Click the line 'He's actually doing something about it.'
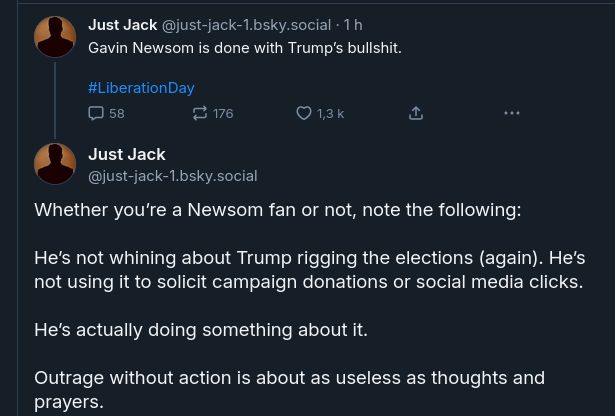Viewport: 615px width, 416px height. (x=200, y=329)
